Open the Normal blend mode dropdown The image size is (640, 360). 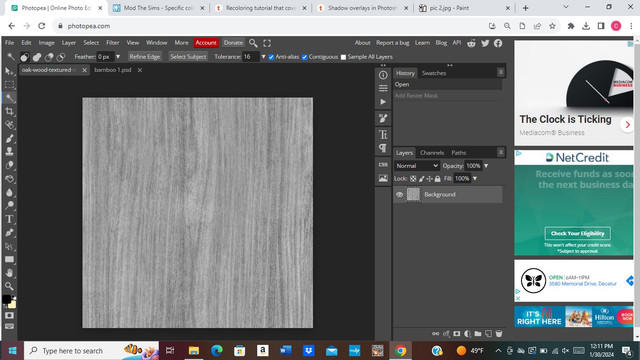click(416, 166)
